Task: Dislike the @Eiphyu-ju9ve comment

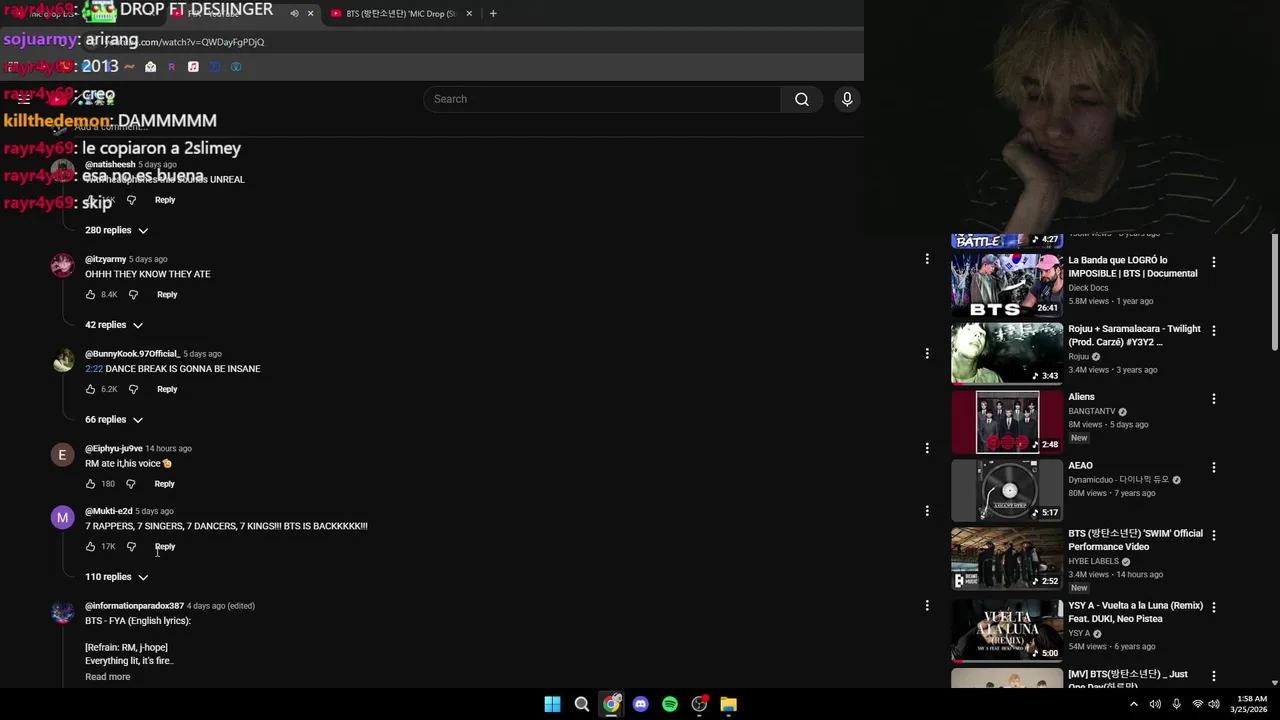Action: [130, 484]
